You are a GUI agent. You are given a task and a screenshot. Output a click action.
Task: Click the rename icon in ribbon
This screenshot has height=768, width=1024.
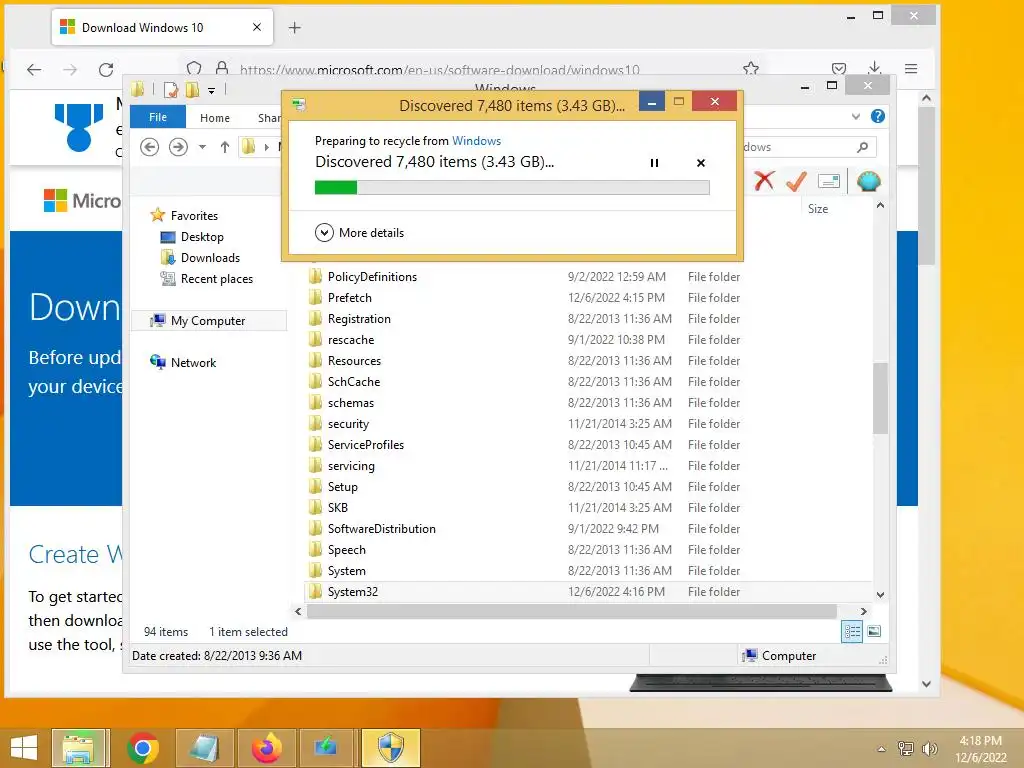pos(829,181)
